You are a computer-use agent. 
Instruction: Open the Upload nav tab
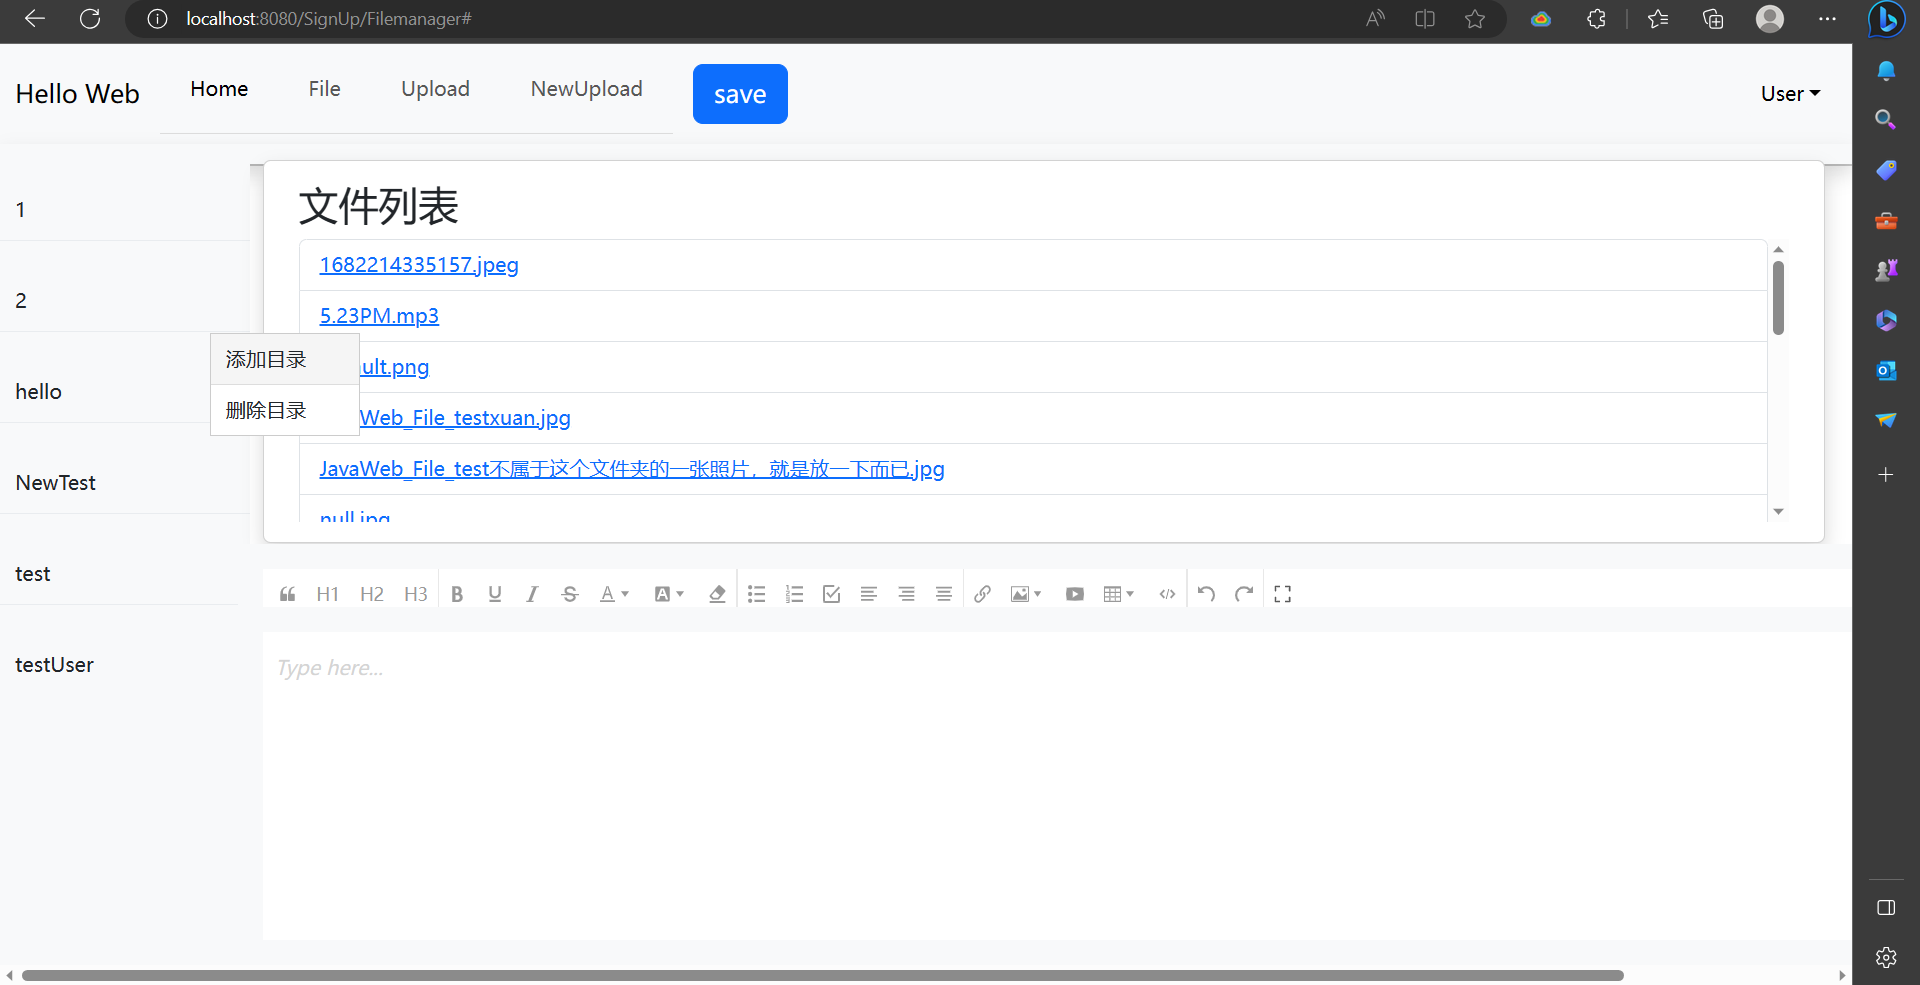click(x=435, y=89)
